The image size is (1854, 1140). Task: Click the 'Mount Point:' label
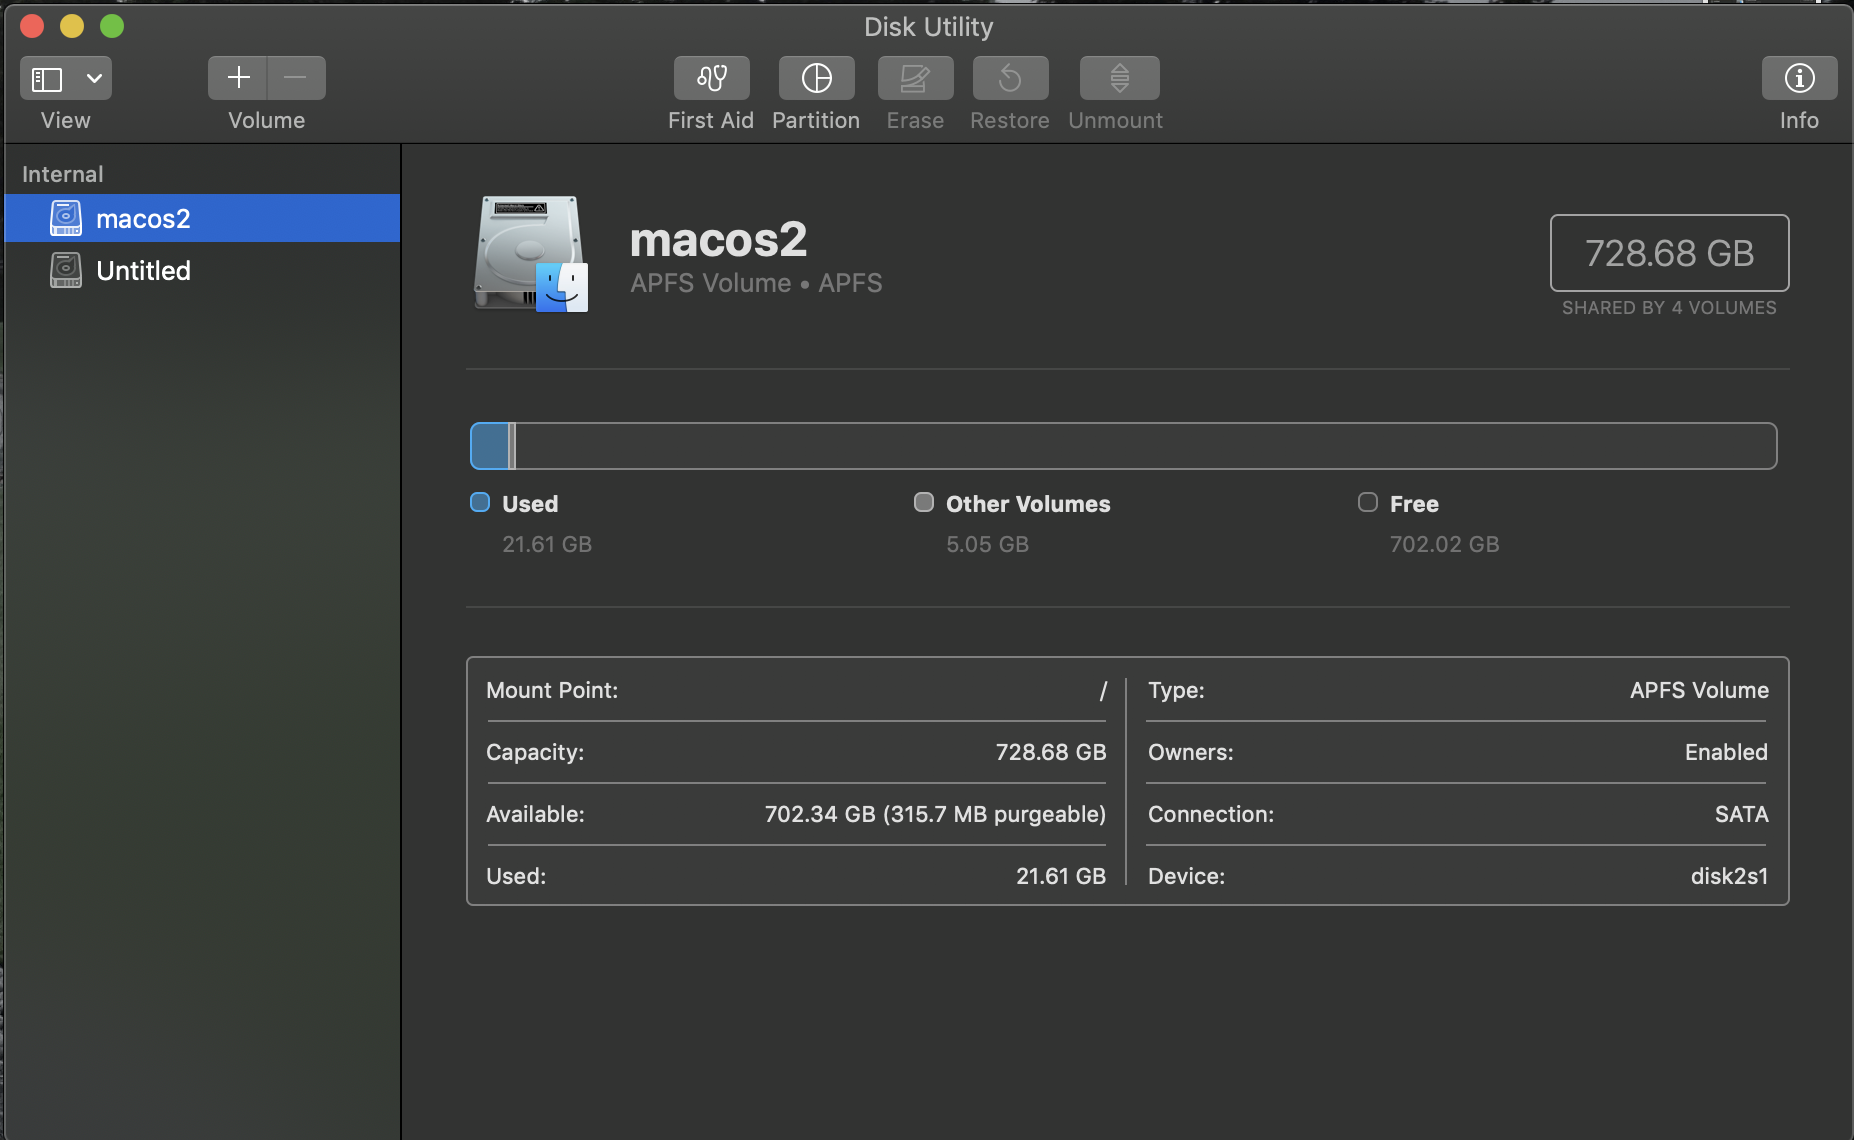point(552,690)
